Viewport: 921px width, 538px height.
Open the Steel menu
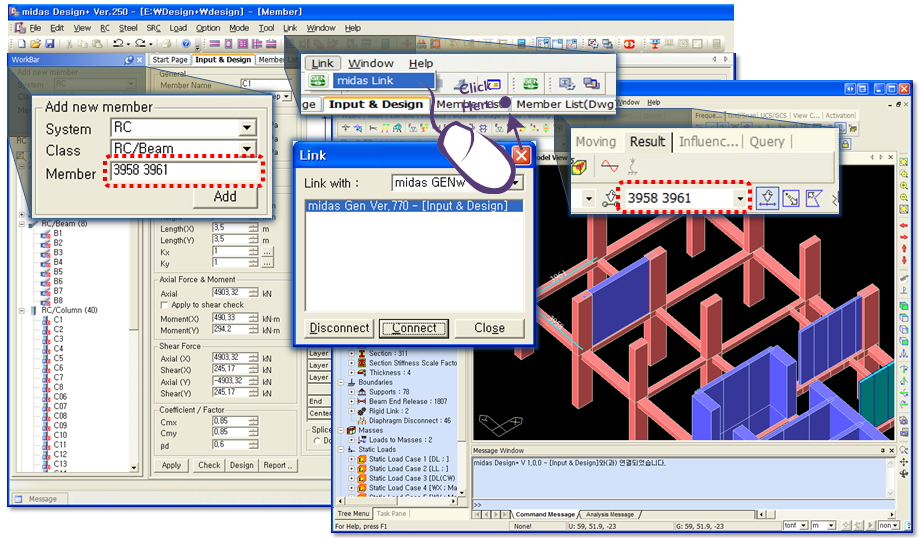pos(128,28)
